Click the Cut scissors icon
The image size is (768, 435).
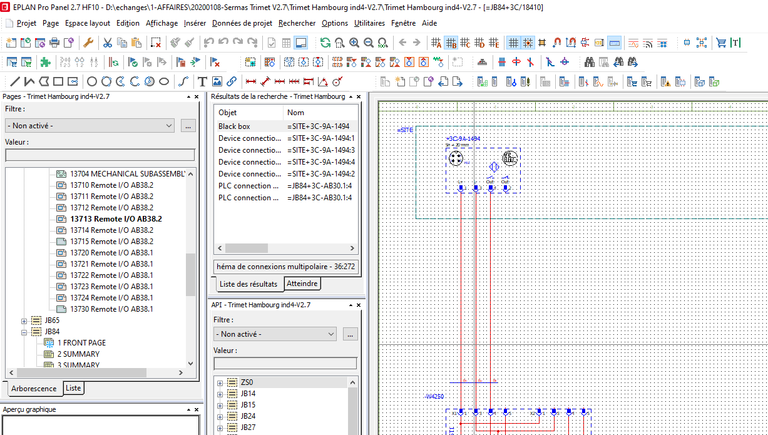pyautogui.click(x=107, y=43)
